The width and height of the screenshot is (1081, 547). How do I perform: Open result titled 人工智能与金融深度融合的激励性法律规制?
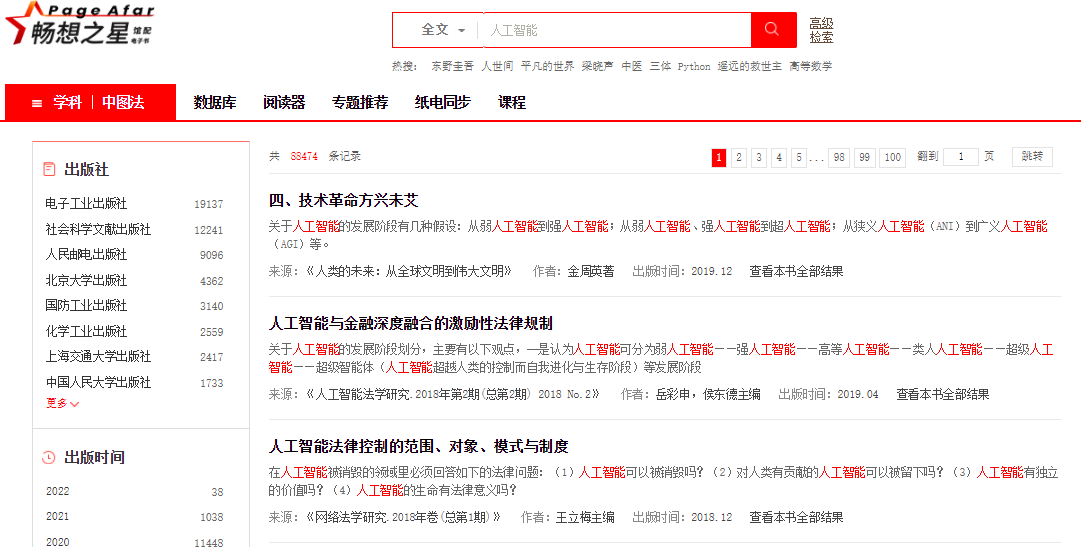tap(410, 323)
